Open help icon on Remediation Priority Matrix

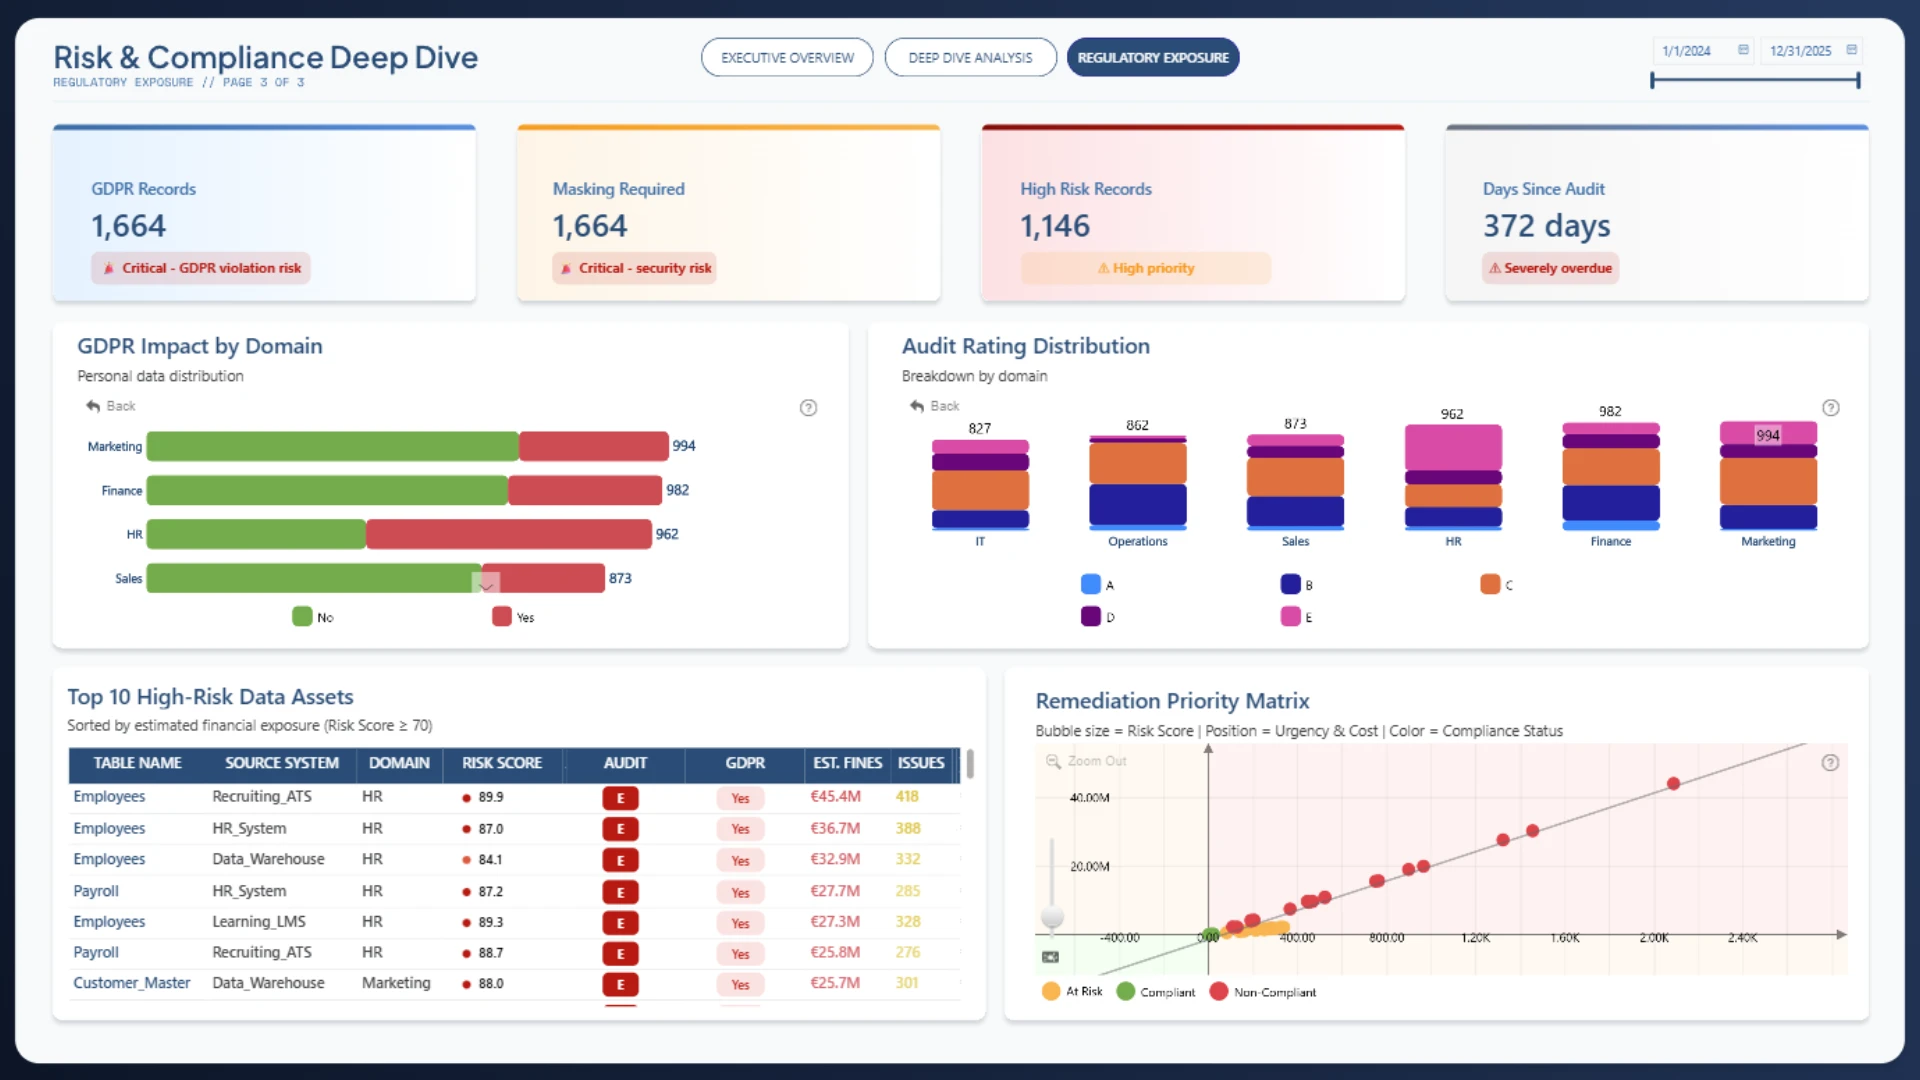1830,763
